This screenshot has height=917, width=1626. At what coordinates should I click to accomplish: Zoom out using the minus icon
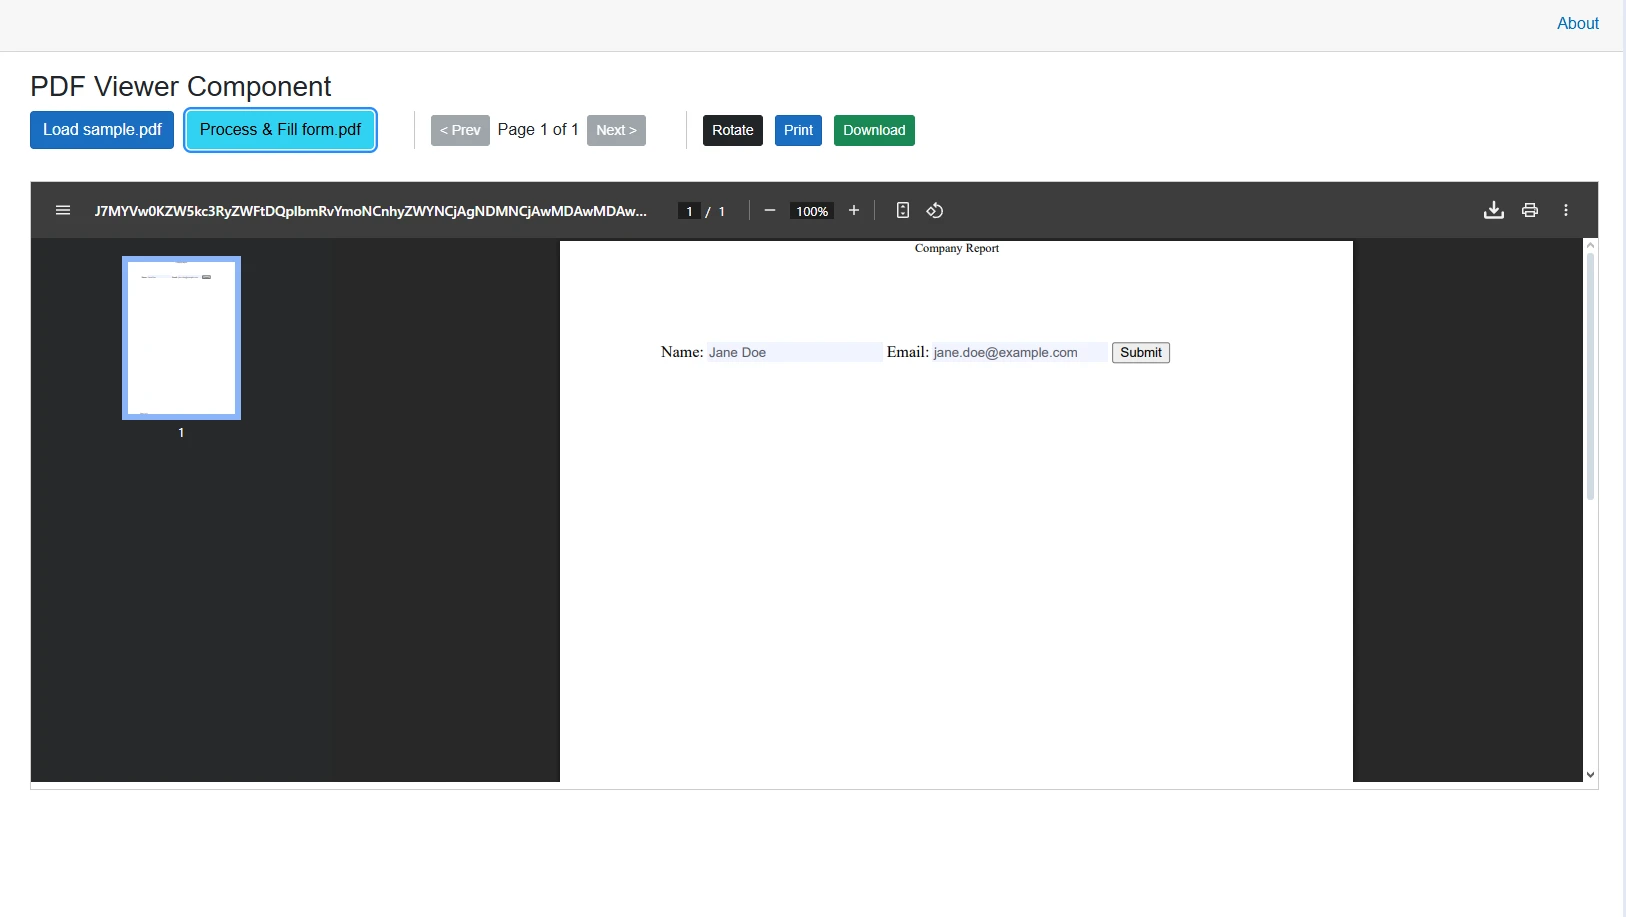770,210
